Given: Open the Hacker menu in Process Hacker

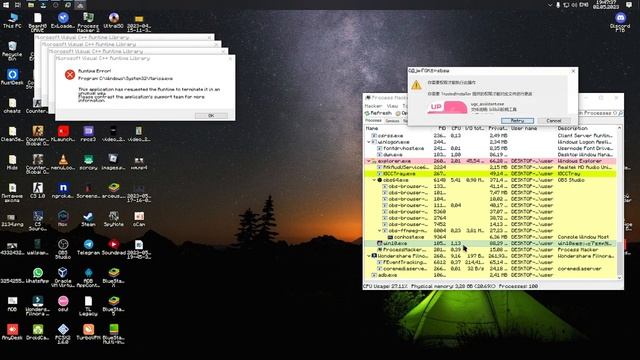Looking at the screenshot, I should pos(373,106).
